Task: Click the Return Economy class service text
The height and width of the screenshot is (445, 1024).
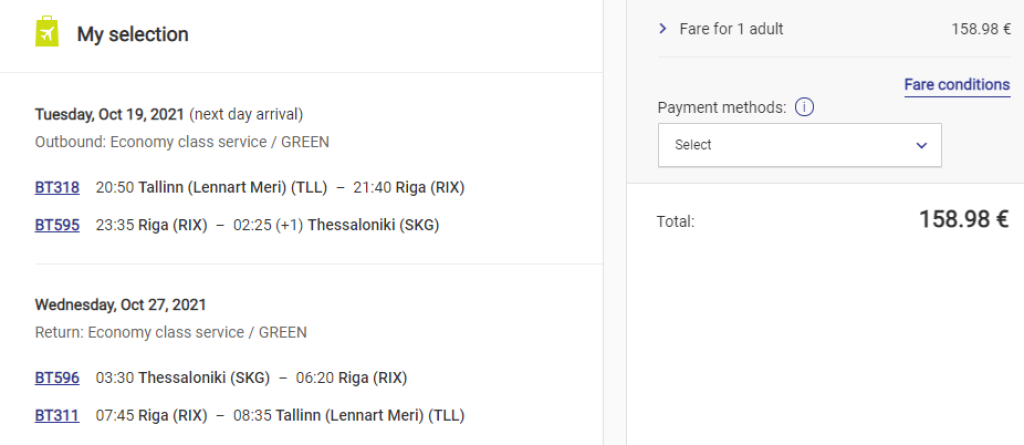Action: (x=171, y=332)
